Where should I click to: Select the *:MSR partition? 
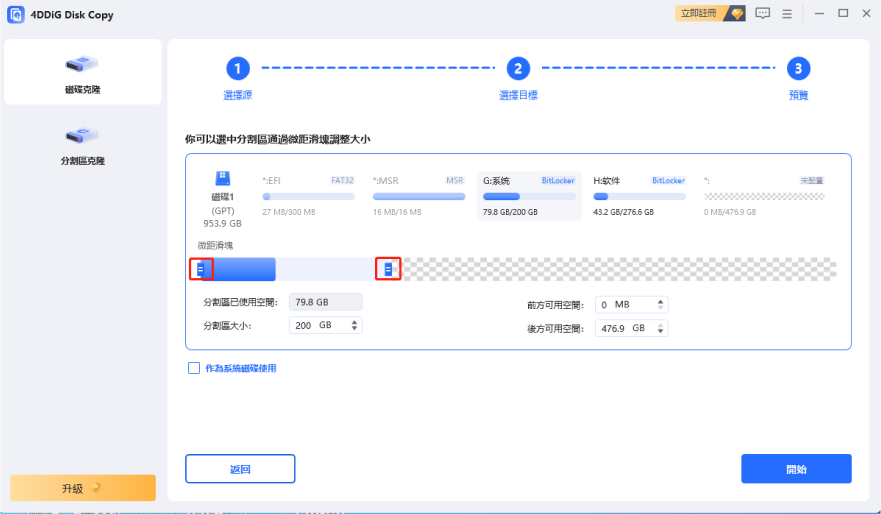[x=419, y=196]
